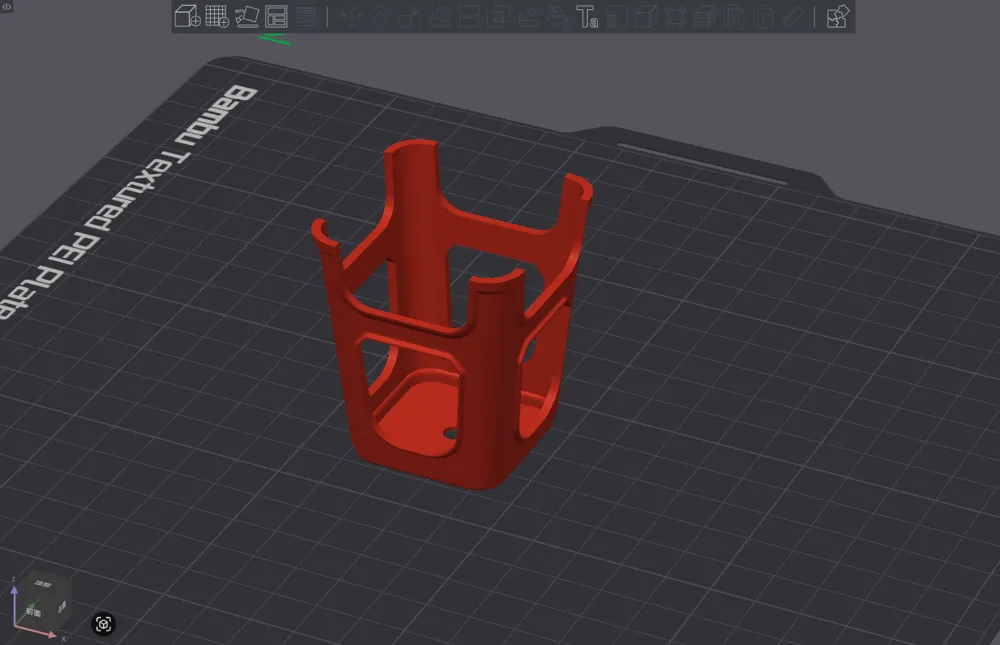The width and height of the screenshot is (1000, 645).
Task: Select the Rotate tool
Action: [x=381, y=15]
